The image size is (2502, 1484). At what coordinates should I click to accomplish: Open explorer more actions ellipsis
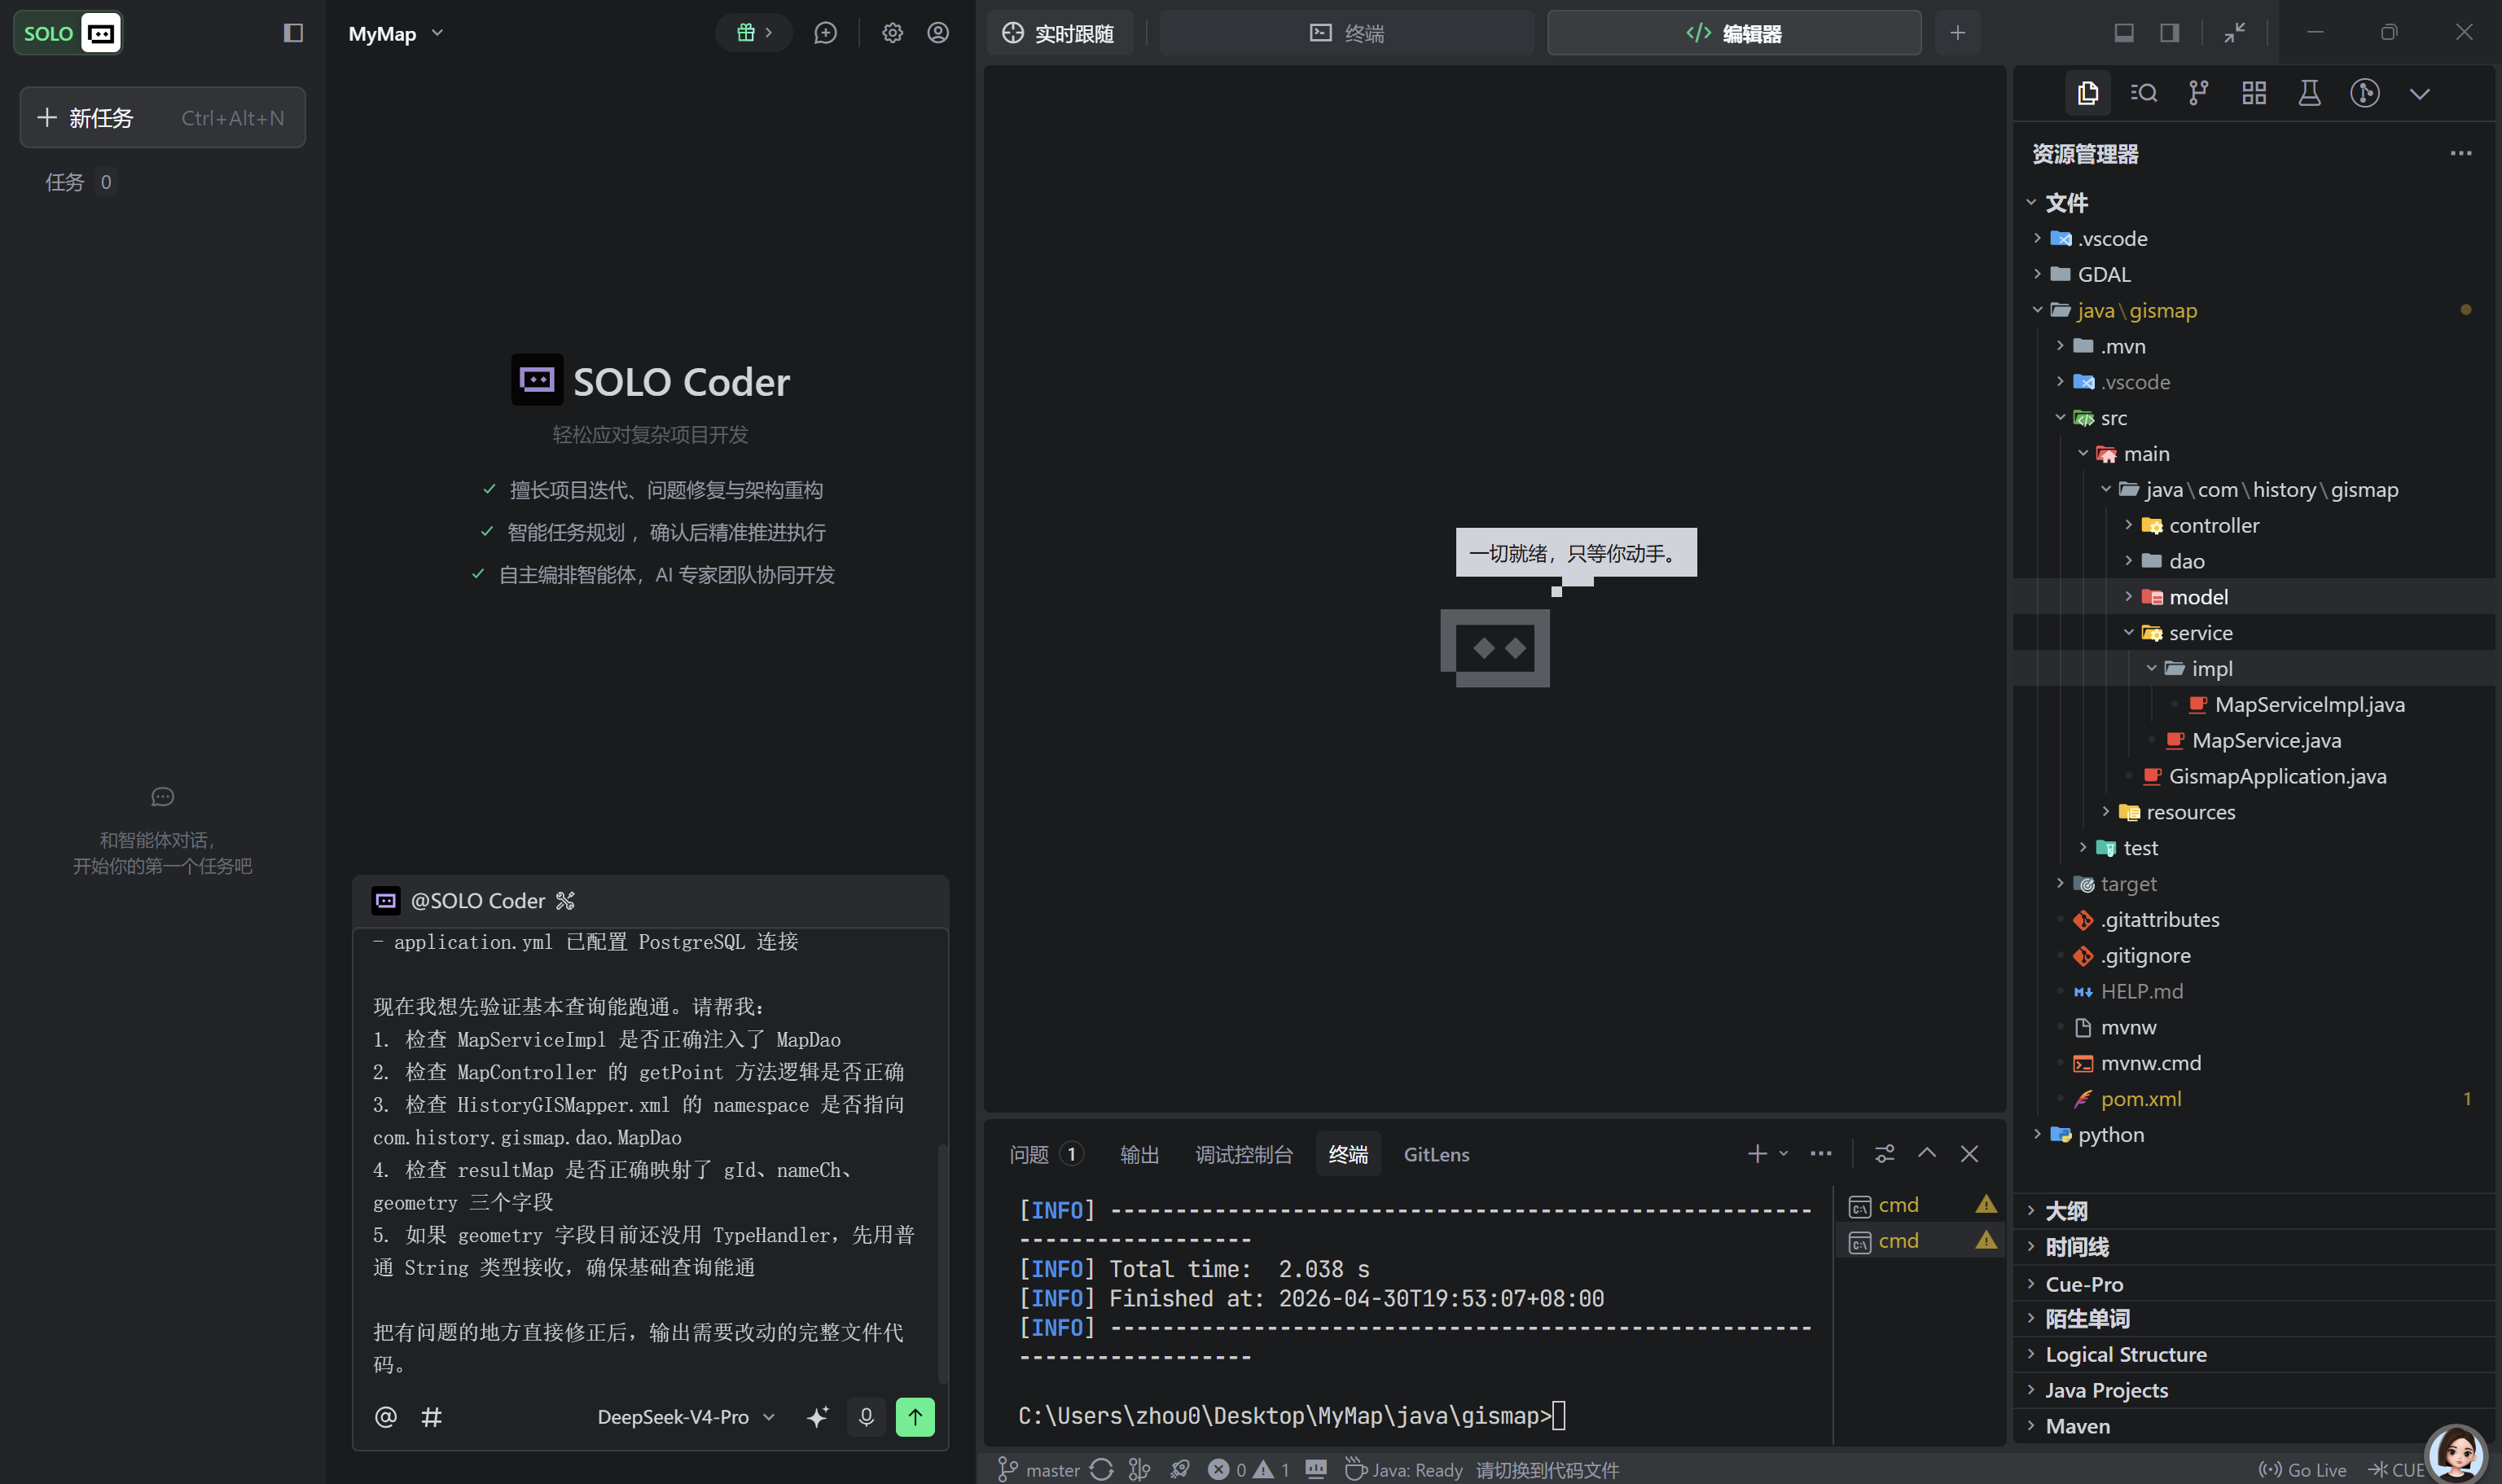2461,153
